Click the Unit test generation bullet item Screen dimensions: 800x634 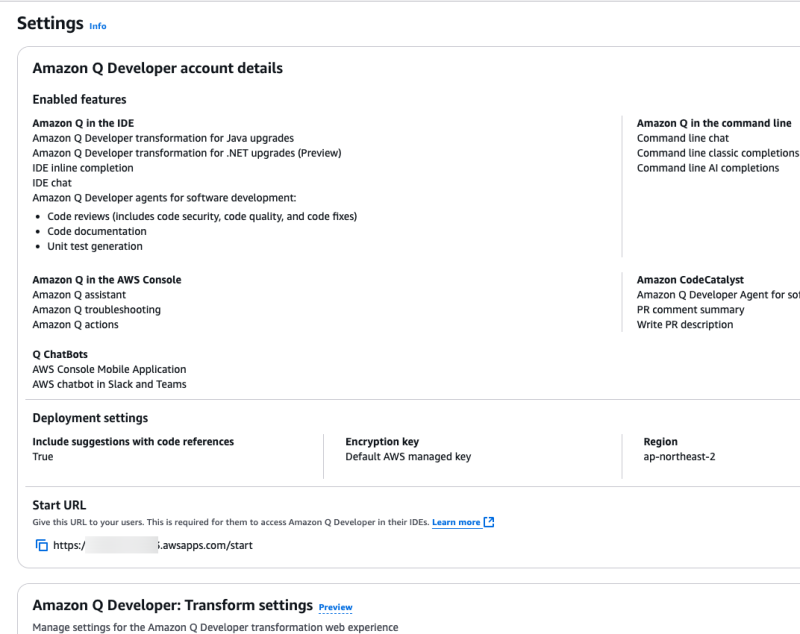click(95, 246)
